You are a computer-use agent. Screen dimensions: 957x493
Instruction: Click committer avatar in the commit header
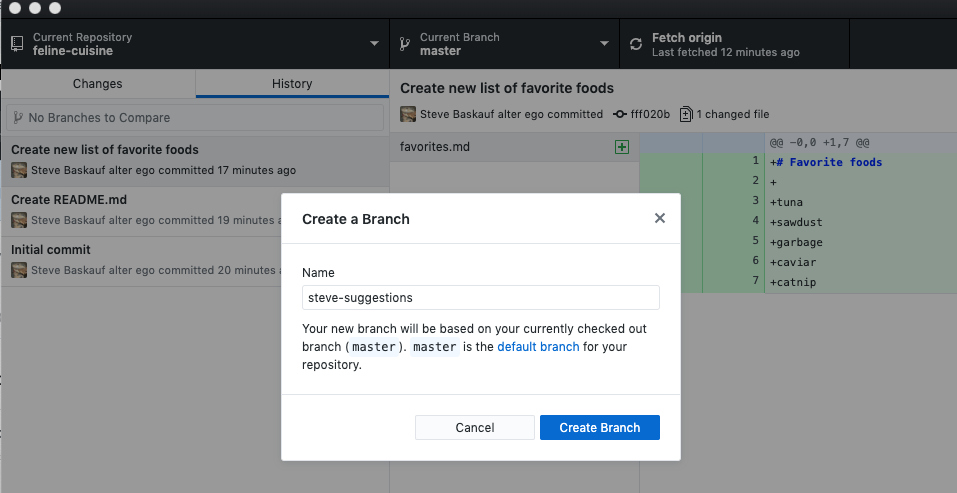(x=408, y=114)
